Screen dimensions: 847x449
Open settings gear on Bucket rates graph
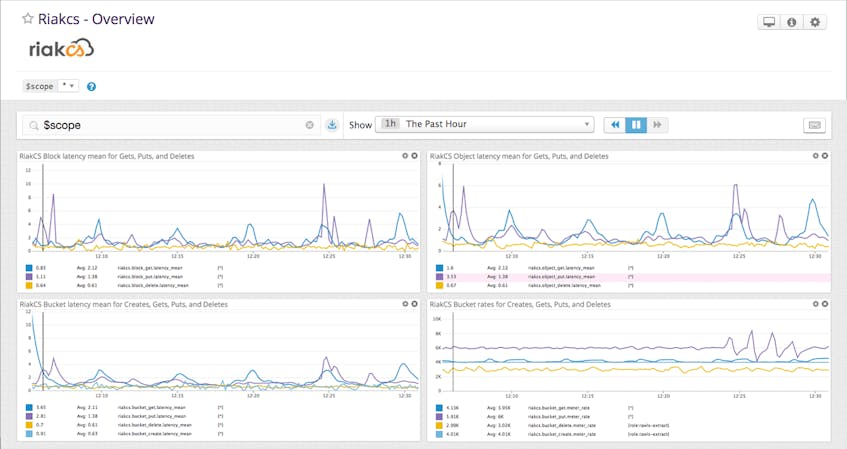click(816, 304)
